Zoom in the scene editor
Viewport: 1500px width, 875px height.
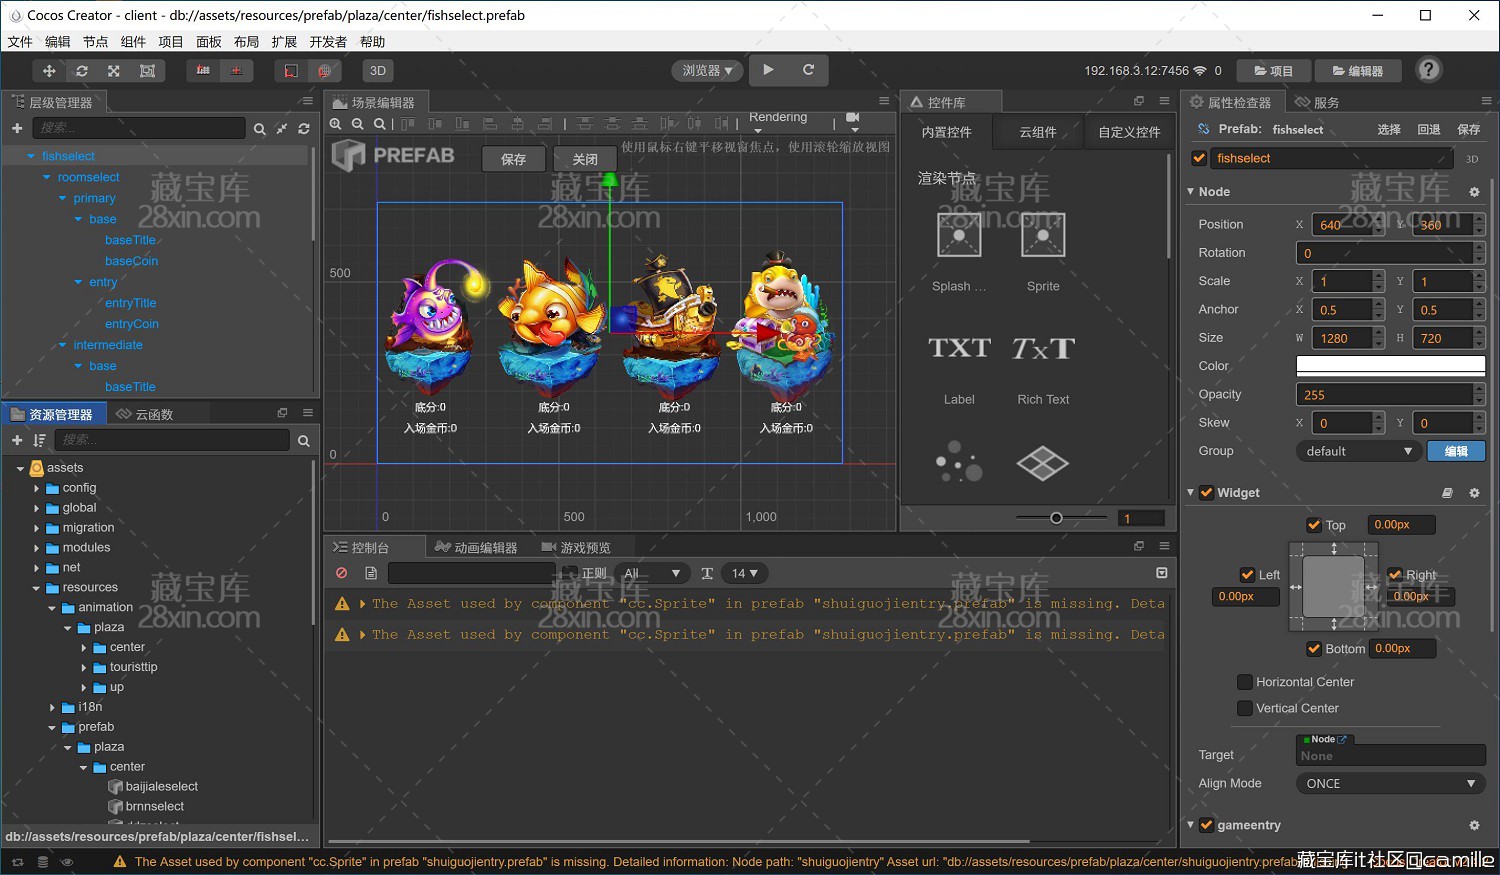coord(336,124)
